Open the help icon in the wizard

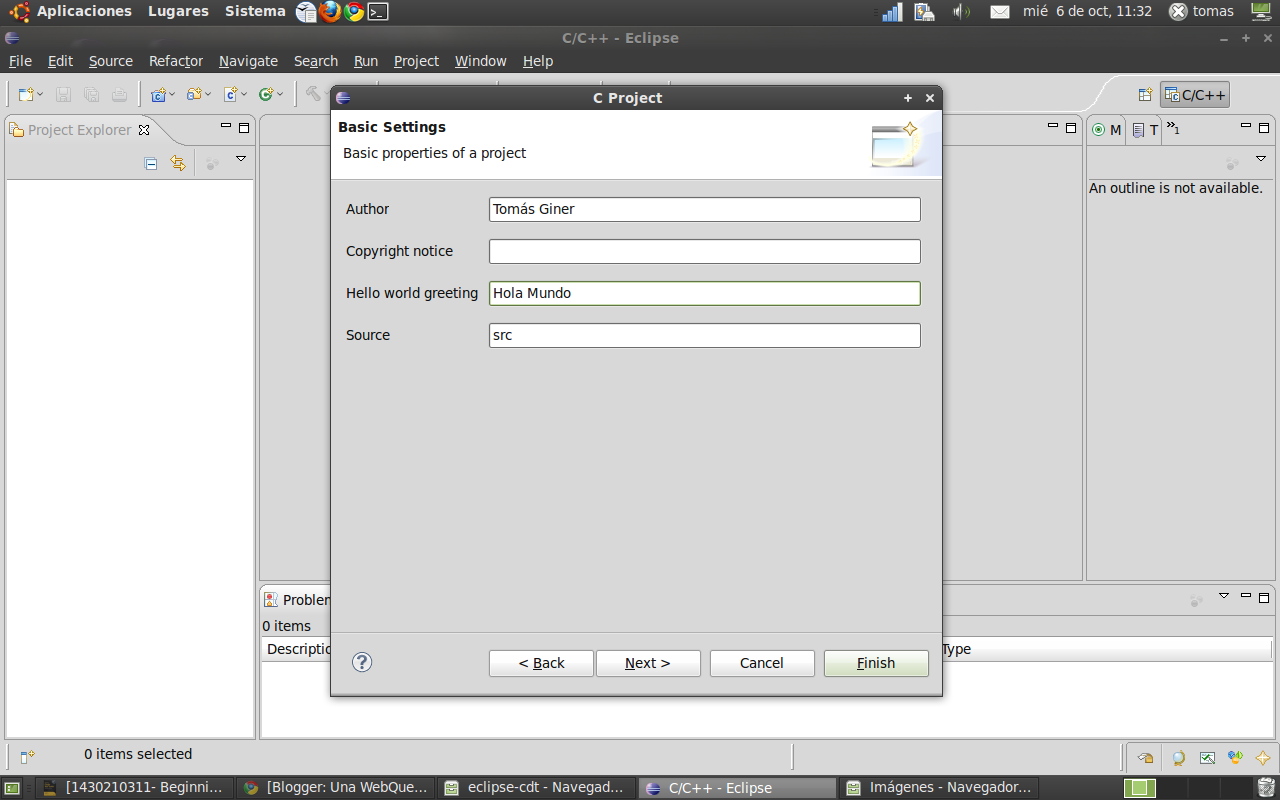(x=362, y=662)
